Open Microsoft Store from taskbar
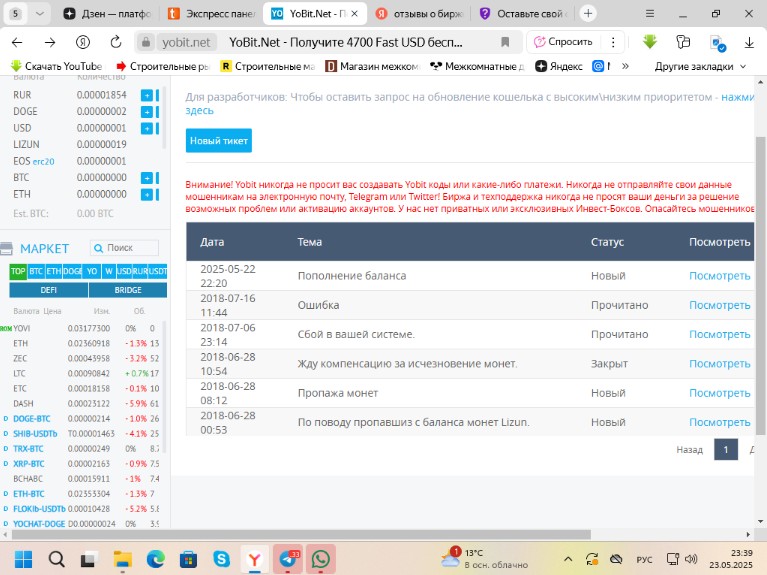Image resolution: width=767 pixels, height=575 pixels. (188, 559)
